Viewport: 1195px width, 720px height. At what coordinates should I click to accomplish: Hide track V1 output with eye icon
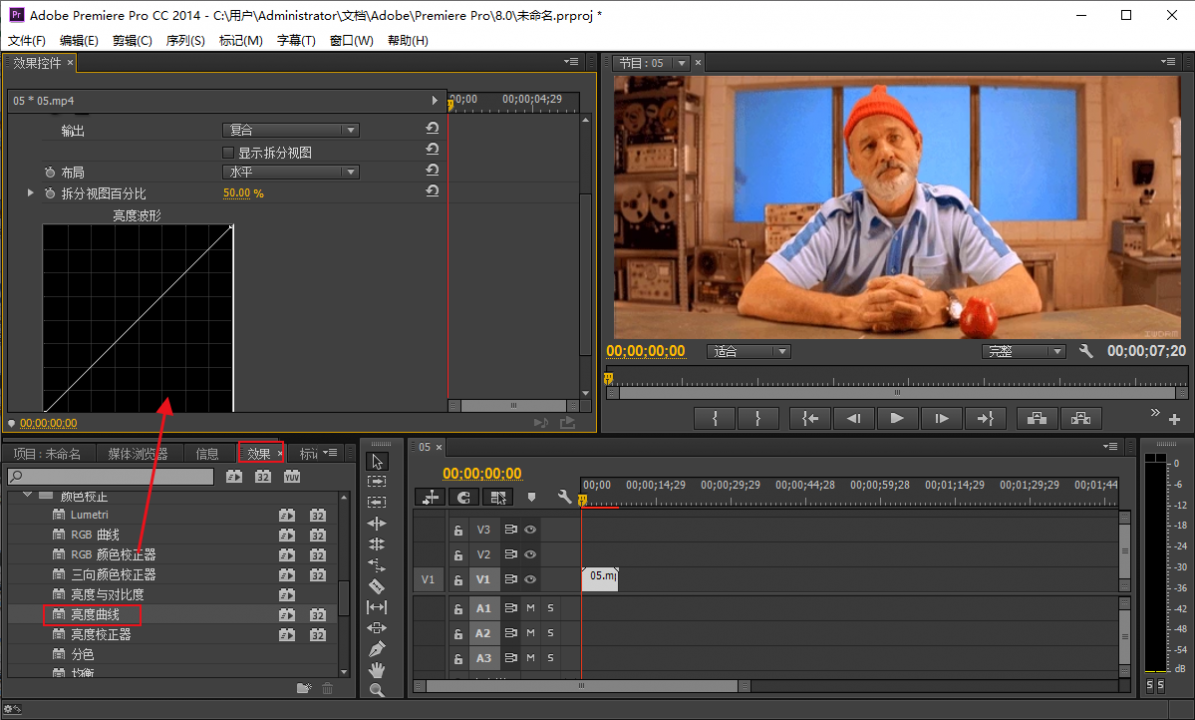click(530, 579)
